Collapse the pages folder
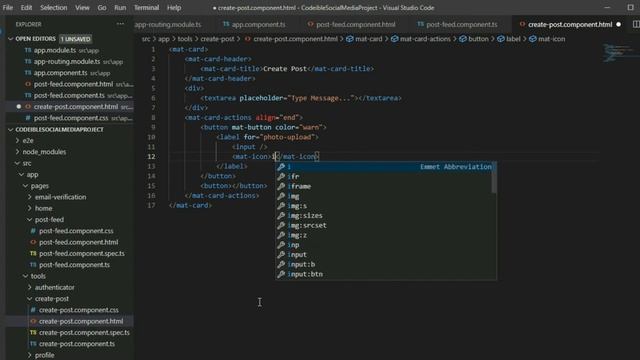 25,186
